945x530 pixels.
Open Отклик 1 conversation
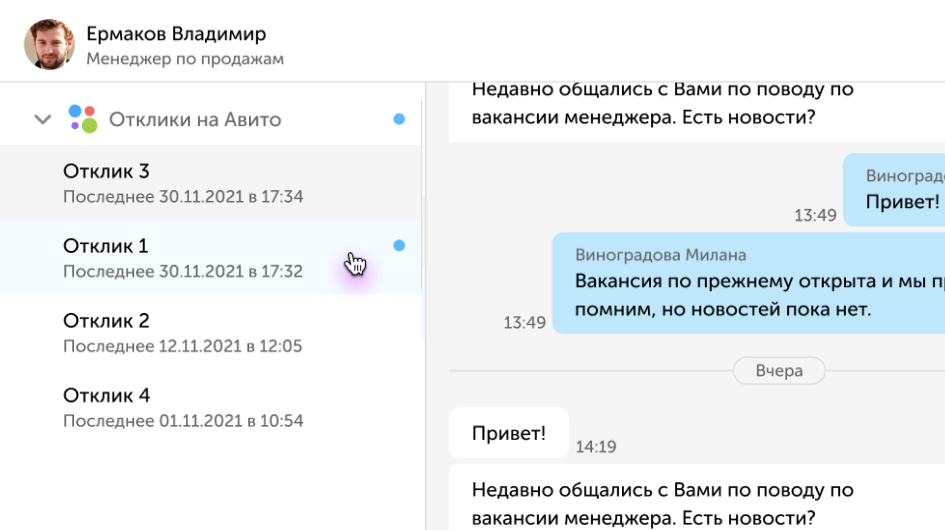[211, 257]
